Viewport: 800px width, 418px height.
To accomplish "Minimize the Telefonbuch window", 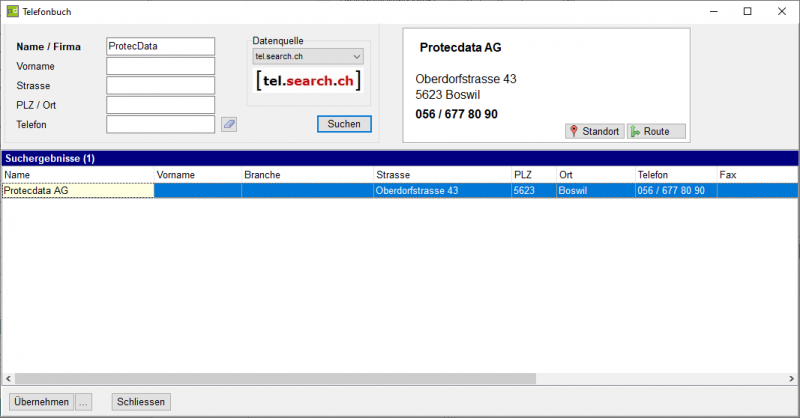I will (x=714, y=11).
